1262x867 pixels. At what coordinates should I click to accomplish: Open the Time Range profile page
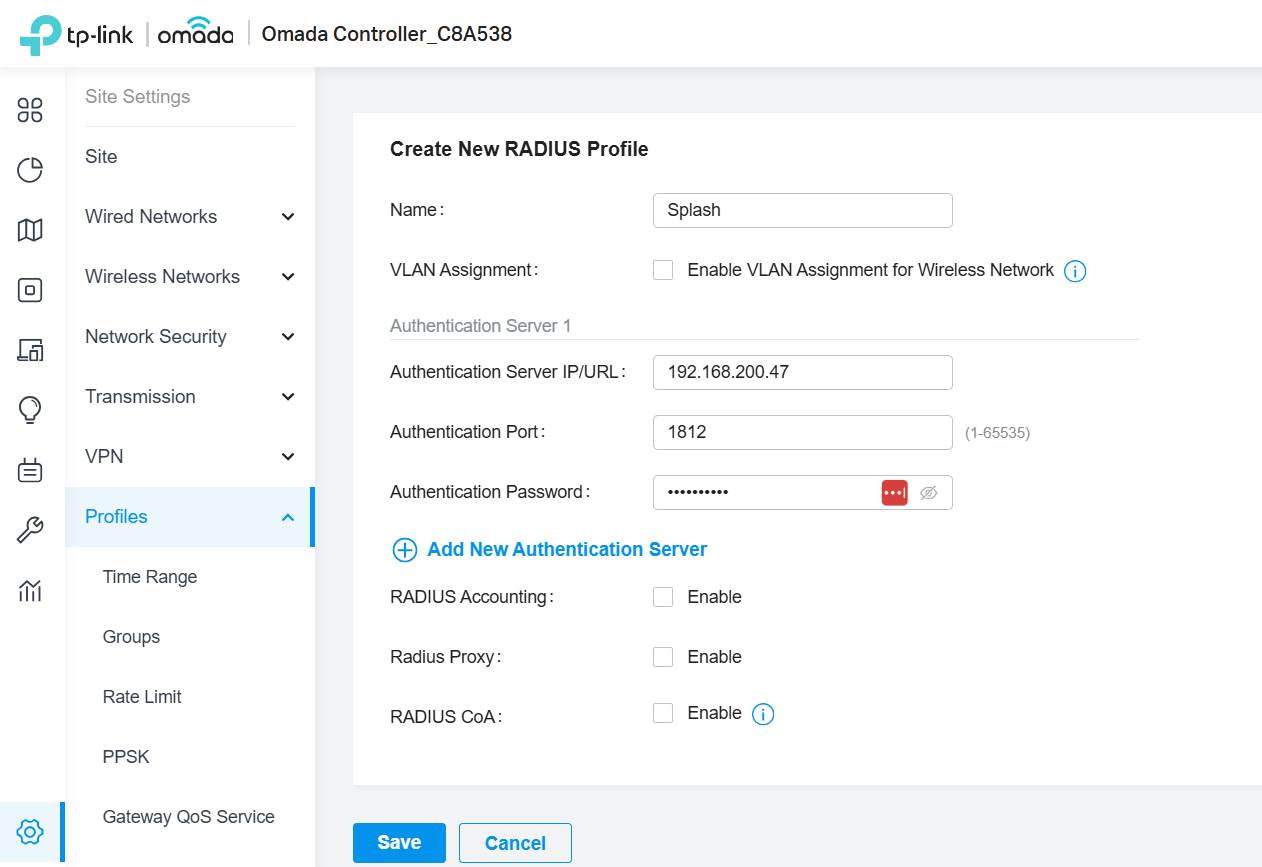click(x=150, y=577)
